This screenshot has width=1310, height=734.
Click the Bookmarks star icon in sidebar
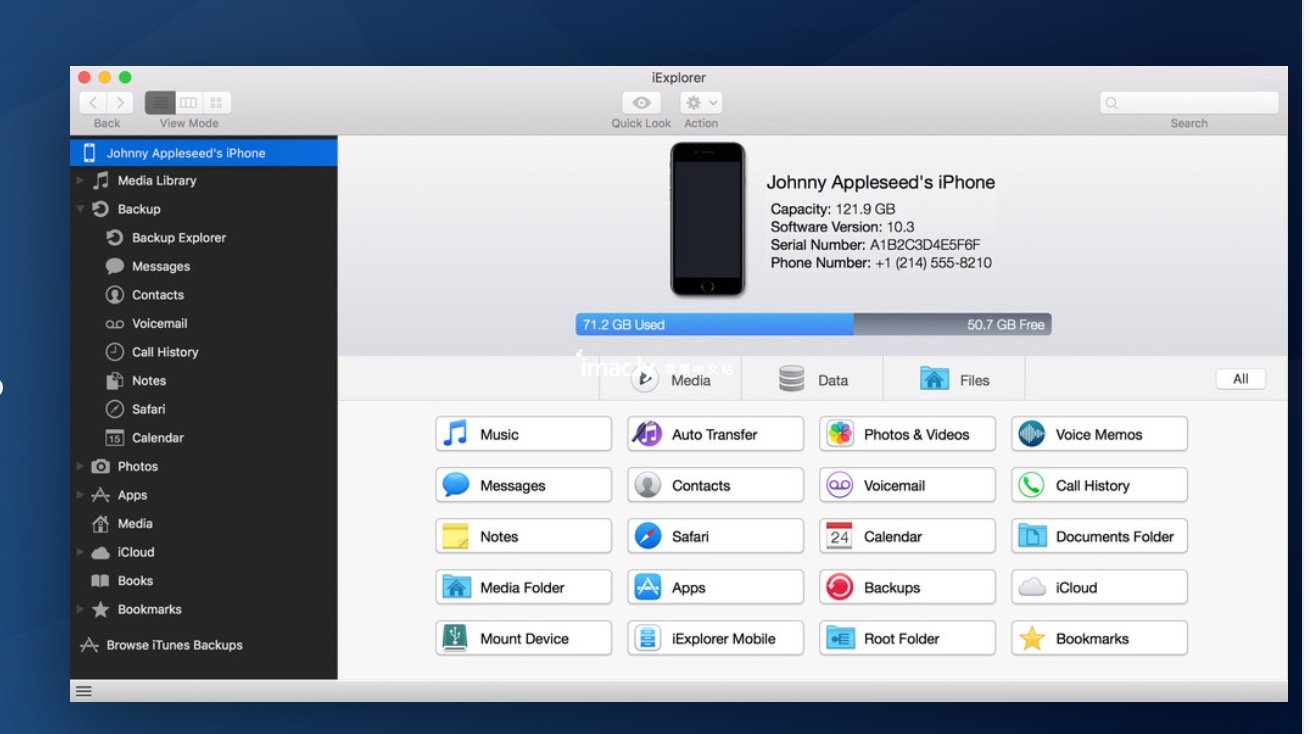[x=101, y=610]
